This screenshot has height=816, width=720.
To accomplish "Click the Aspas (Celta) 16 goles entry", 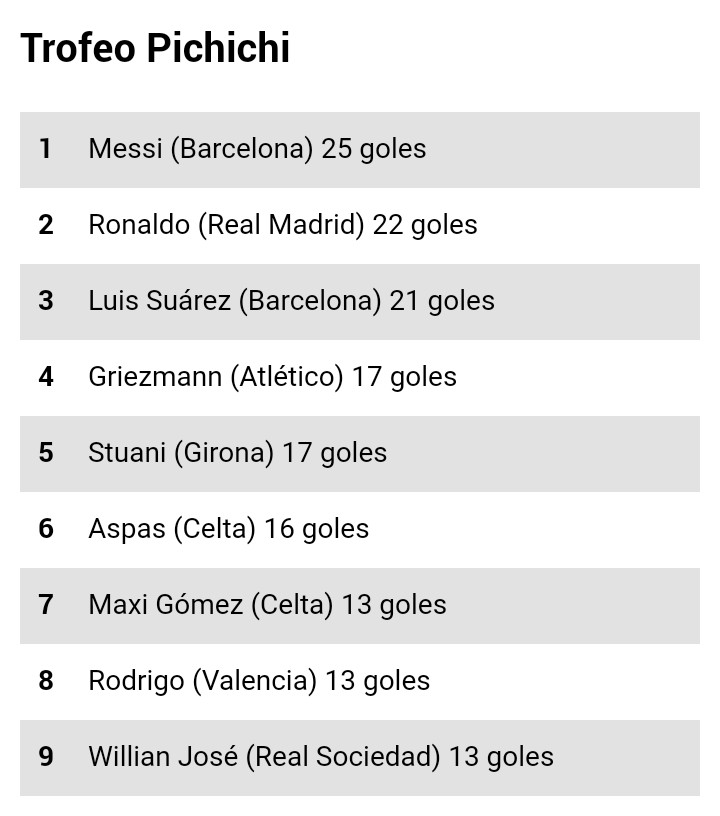I will pos(228,529).
